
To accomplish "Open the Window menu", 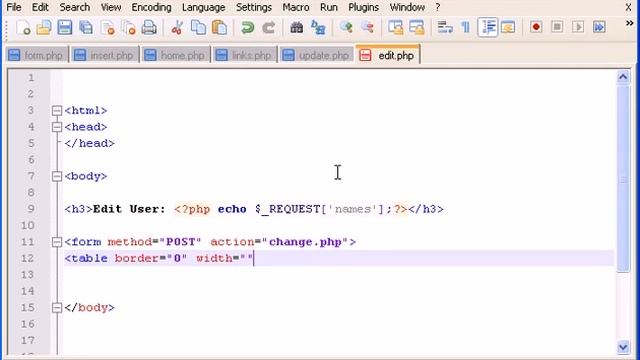I will coord(407,7).
